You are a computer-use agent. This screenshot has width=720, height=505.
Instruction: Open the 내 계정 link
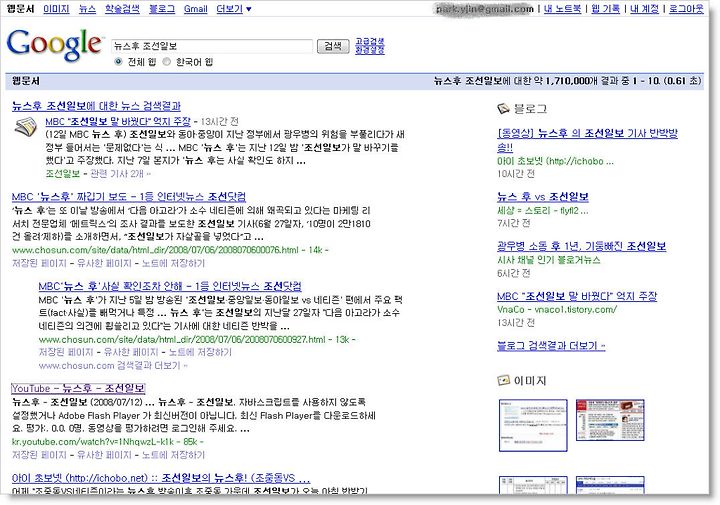pos(644,9)
